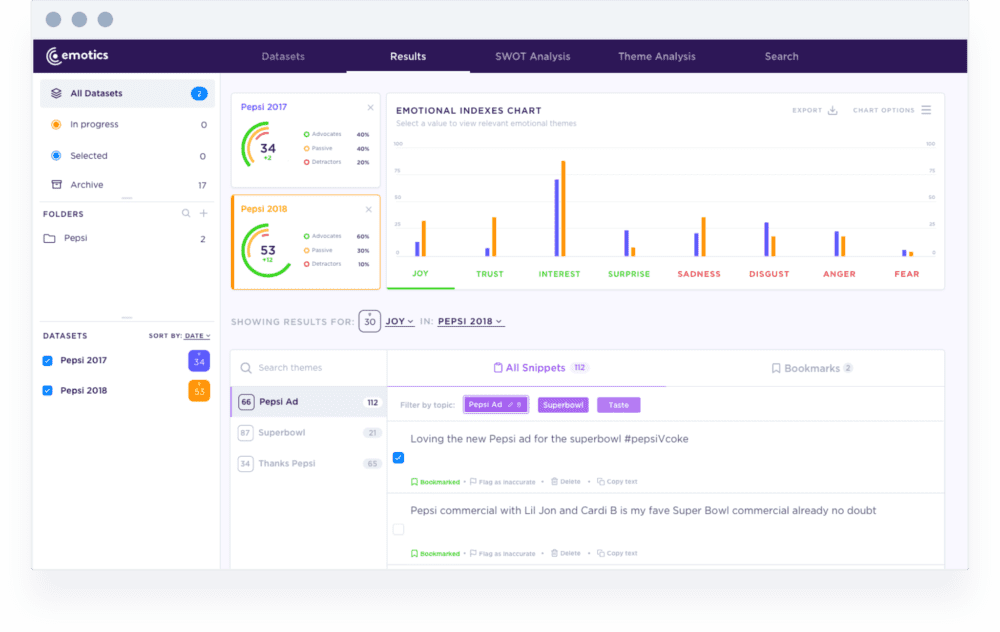Open the All Snippets tab
This screenshot has height=632, width=1000.
540,368
